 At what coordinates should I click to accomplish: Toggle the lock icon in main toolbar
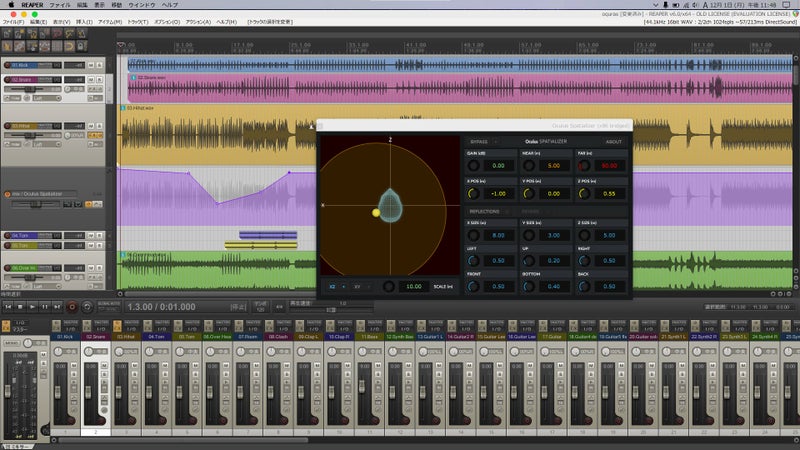coord(81,46)
